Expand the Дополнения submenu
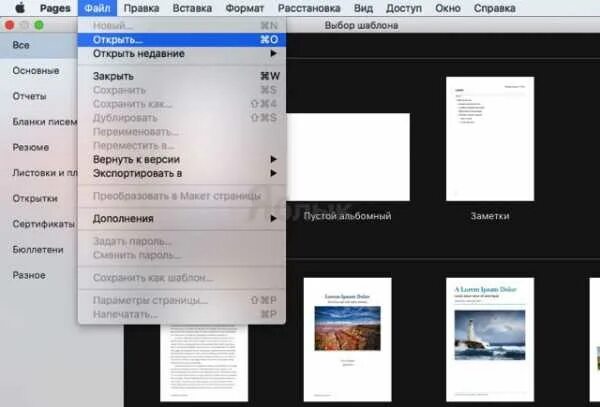The width and height of the screenshot is (600, 407). click(x=182, y=218)
